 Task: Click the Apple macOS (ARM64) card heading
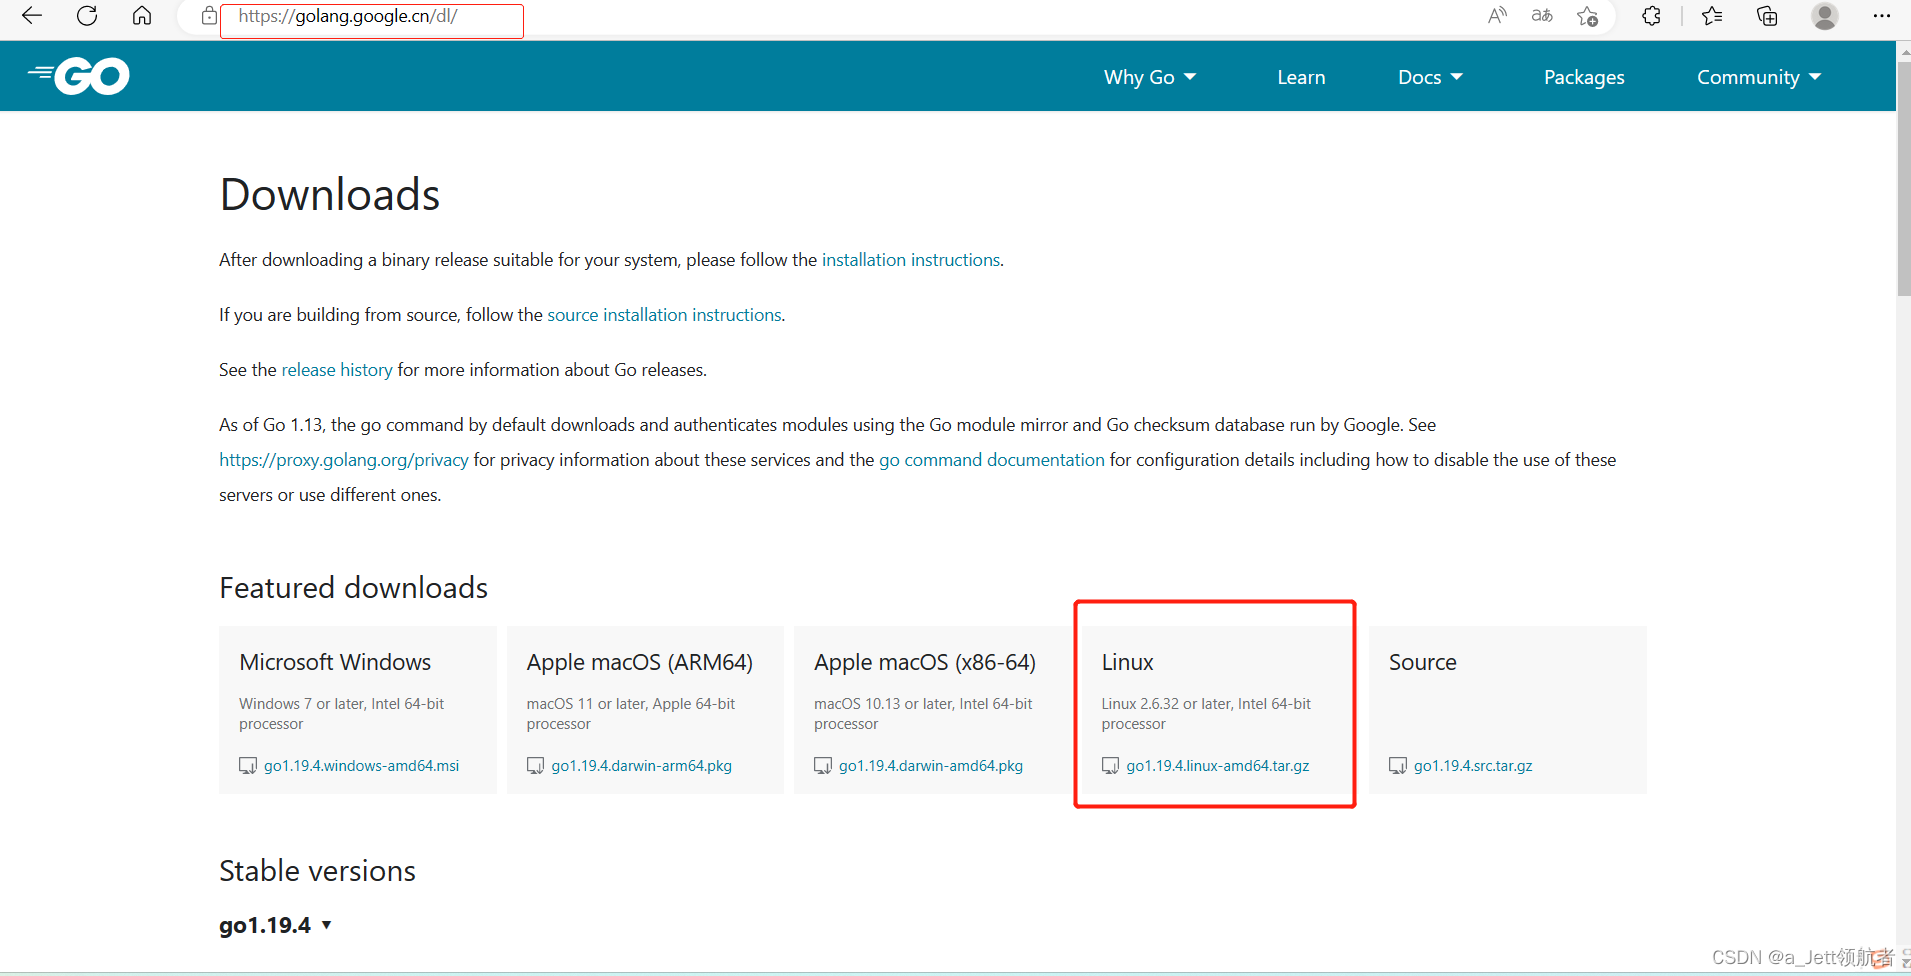click(640, 662)
